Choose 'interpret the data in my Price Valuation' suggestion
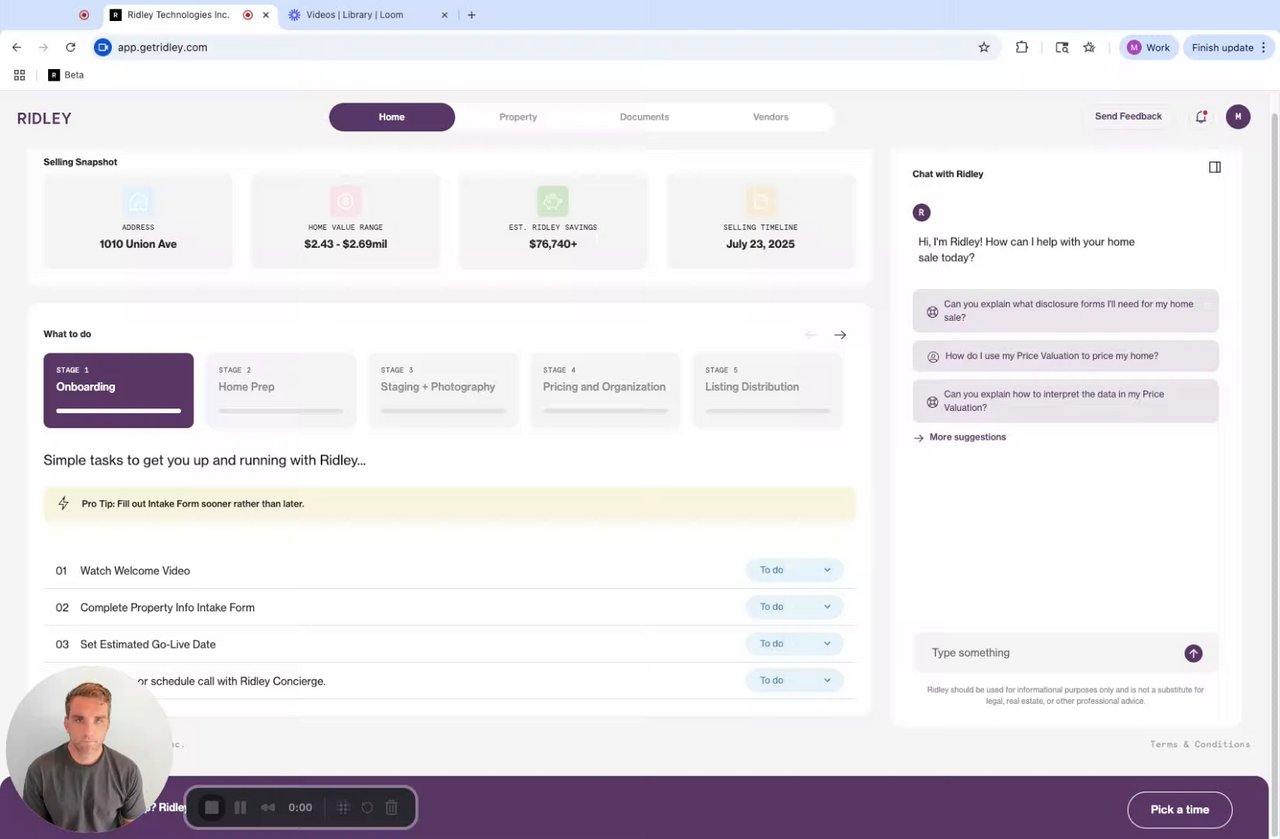 click(1066, 401)
